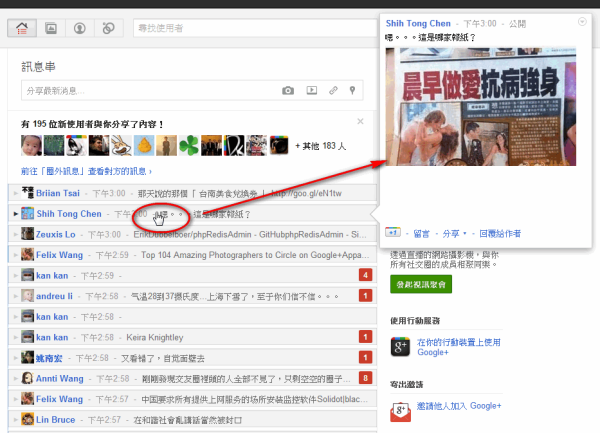
Task: Click andreu li's red 1 badge
Action: [x=365, y=296]
